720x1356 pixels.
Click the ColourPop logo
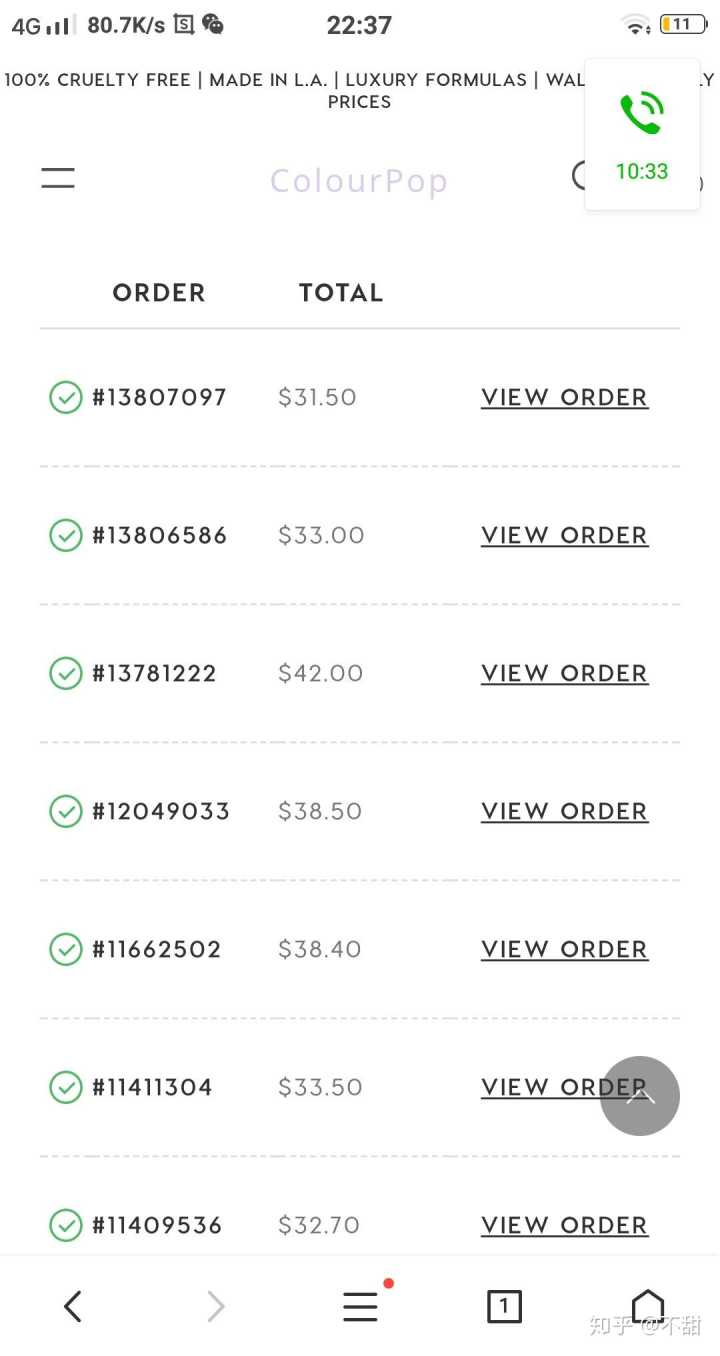(x=358, y=181)
